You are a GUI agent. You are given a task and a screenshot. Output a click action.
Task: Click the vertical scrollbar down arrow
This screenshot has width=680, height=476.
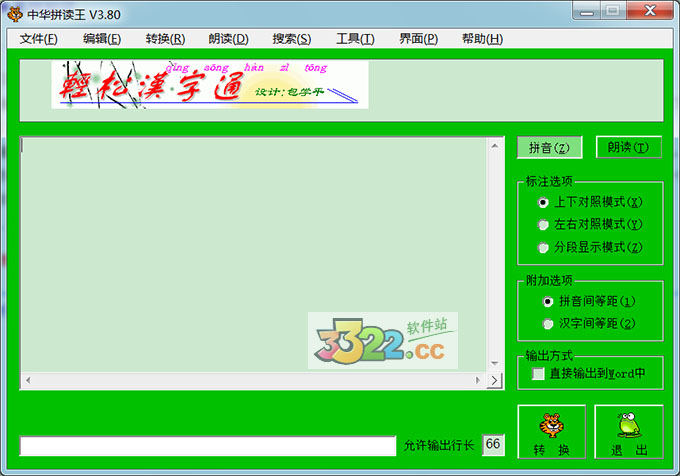point(495,363)
